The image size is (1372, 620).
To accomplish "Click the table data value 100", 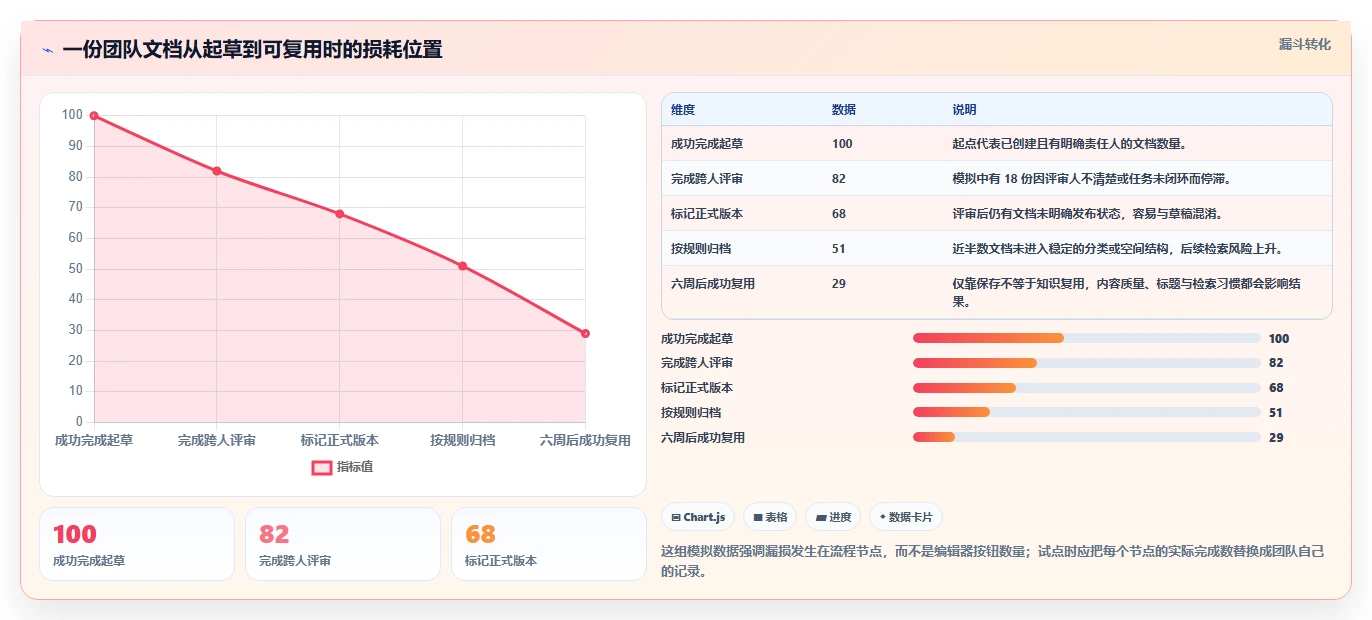I will tap(842, 144).
